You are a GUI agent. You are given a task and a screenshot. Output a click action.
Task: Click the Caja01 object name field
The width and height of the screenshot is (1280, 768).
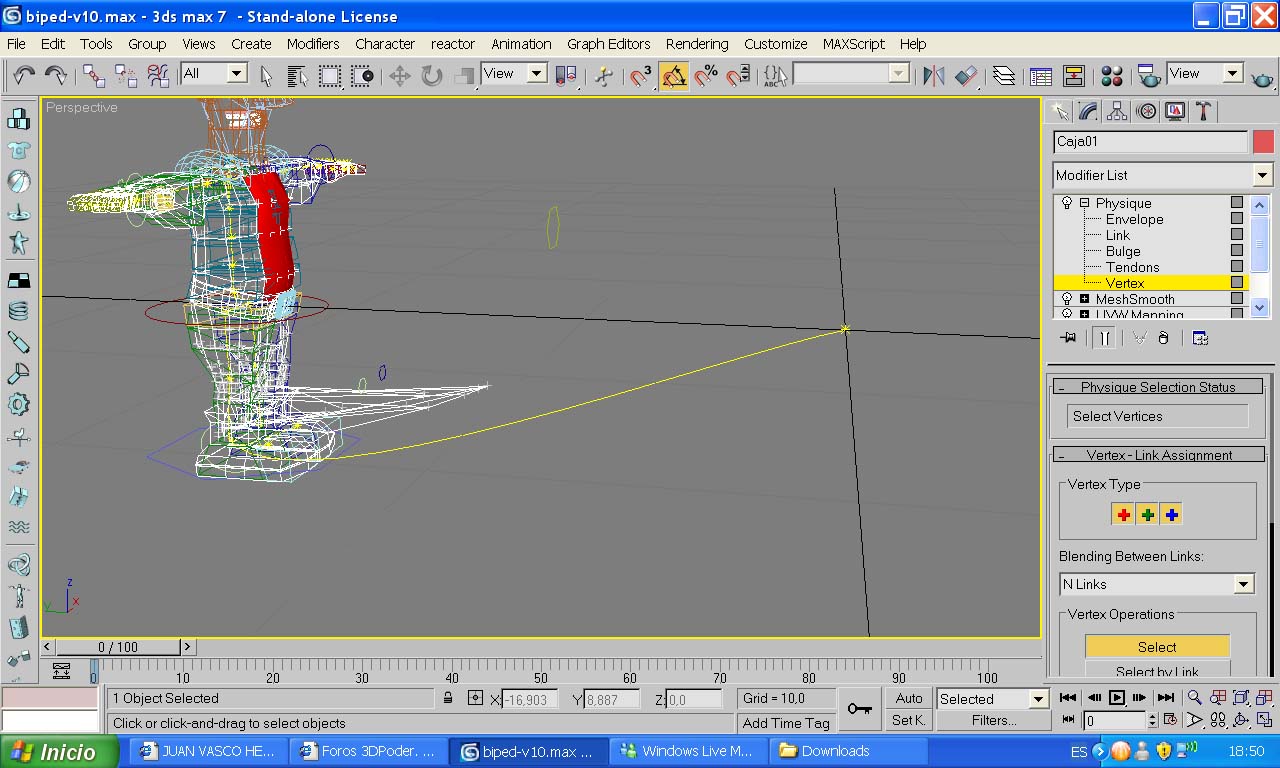(1150, 142)
